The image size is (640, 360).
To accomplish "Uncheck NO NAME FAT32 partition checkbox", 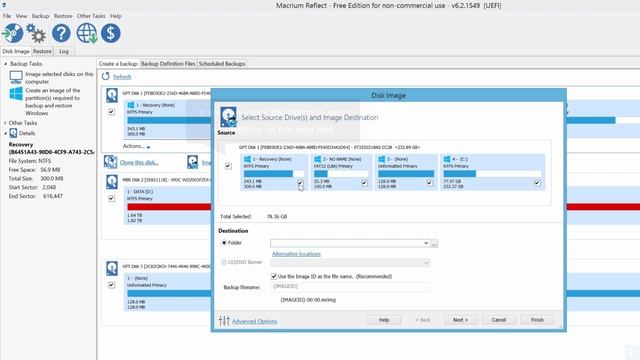I will (364, 183).
